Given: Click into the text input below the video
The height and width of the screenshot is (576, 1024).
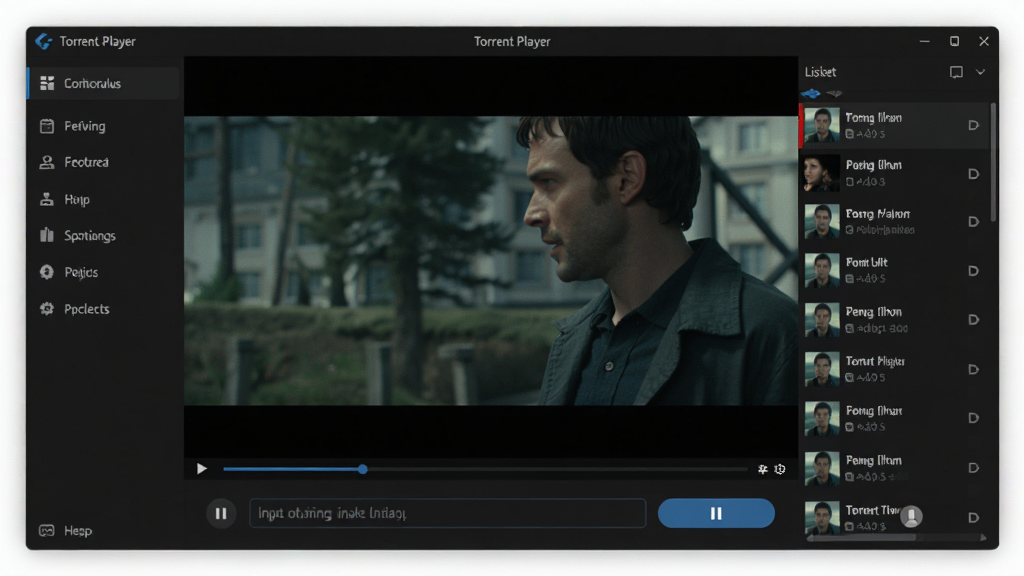Looking at the screenshot, I should pyautogui.click(x=447, y=513).
